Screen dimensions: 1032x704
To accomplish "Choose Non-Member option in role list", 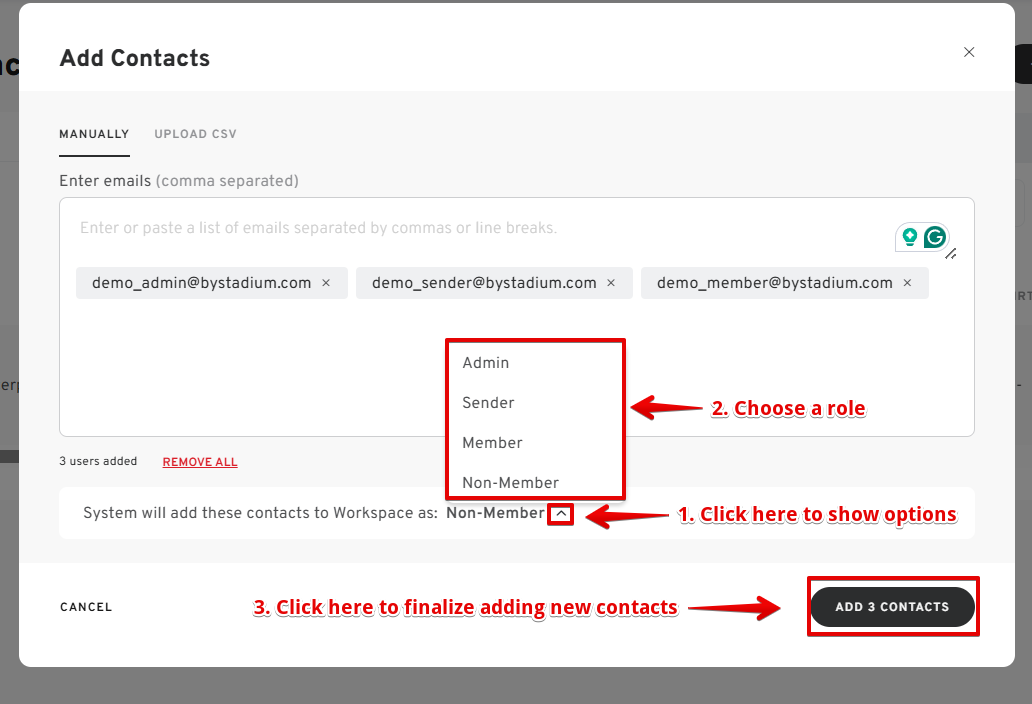I will [510, 483].
